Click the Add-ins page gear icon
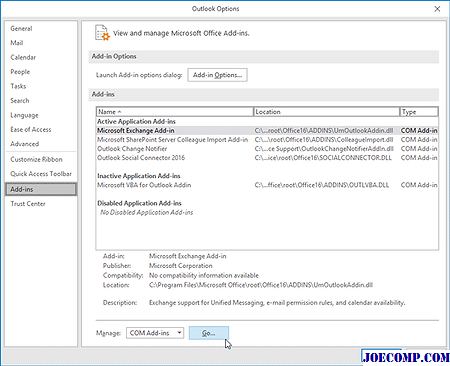Image resolution: width=450 pixels, height=366 pixels. [x=102, y=33]
